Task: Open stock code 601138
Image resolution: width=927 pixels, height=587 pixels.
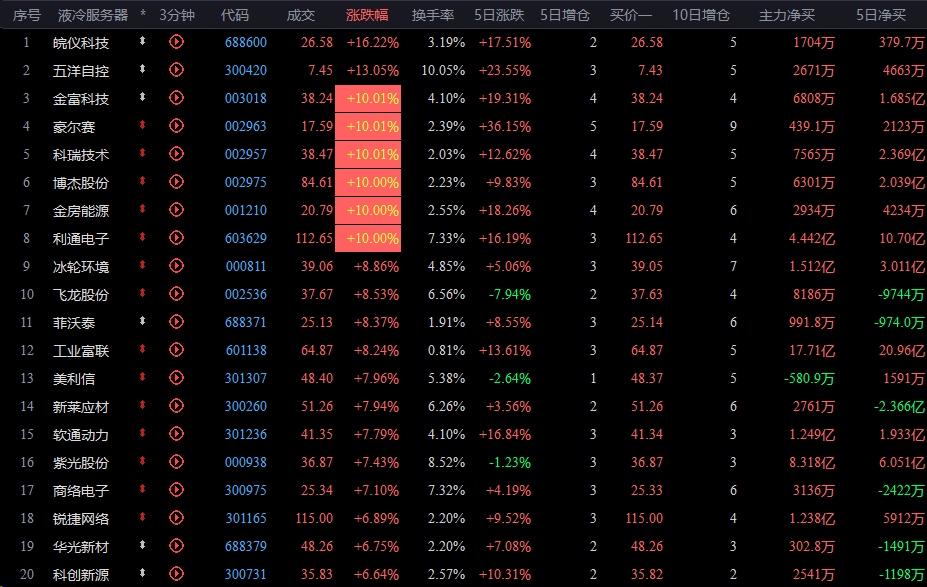Action: 246,351
